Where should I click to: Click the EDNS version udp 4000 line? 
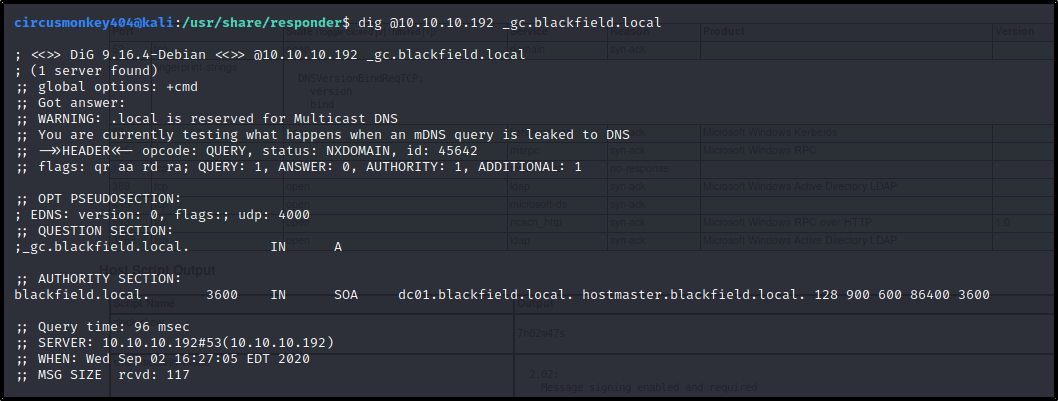click(x=162, y=215)
